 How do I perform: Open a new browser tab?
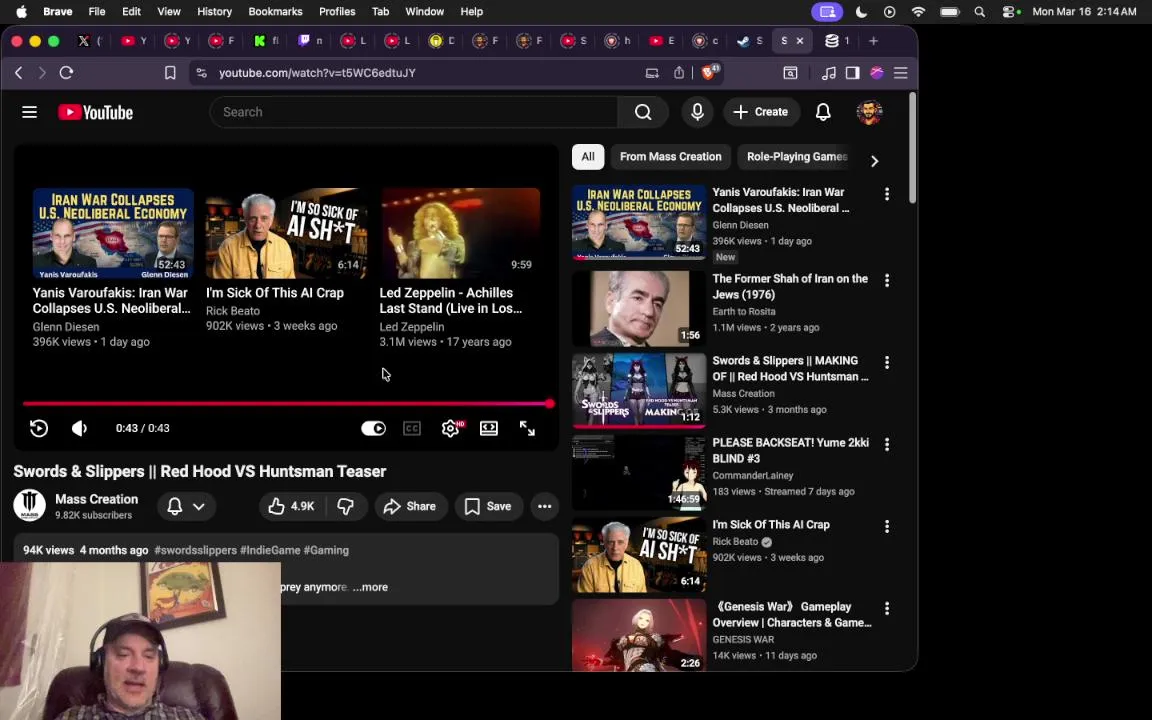pyautogui.click(x=874, y=41)
